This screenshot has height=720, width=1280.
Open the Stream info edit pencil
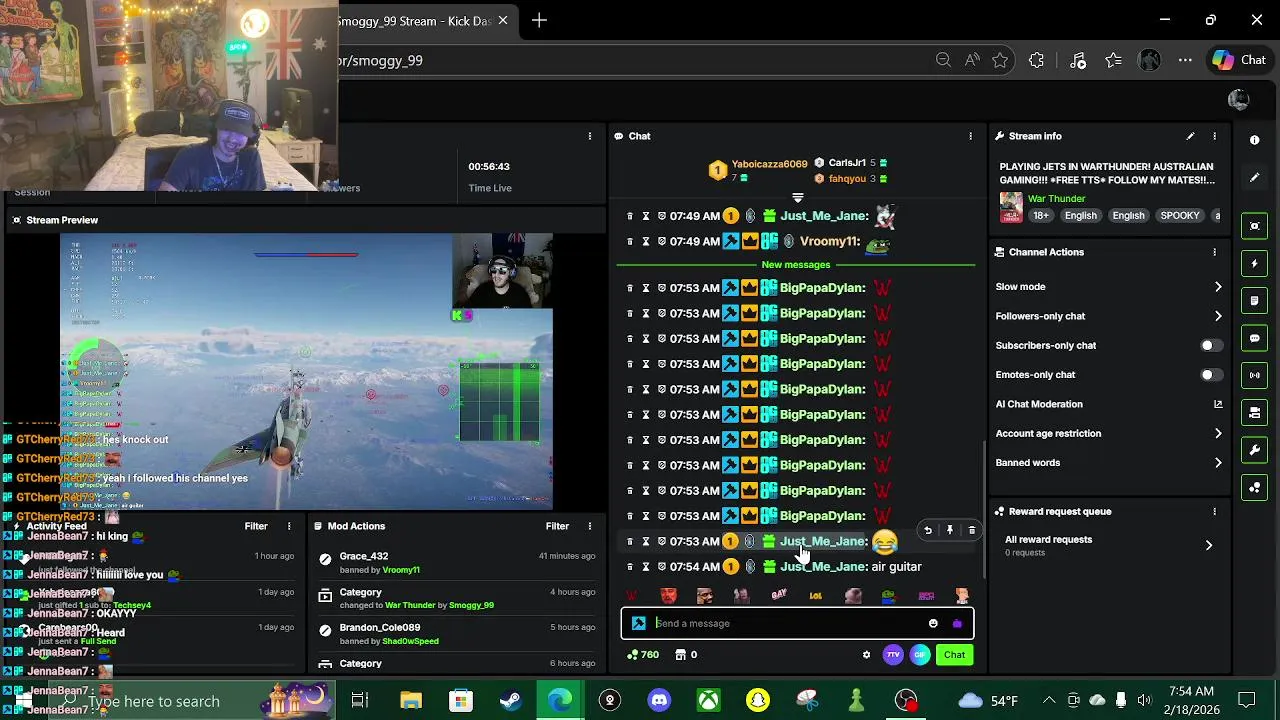pos(1190,136)
